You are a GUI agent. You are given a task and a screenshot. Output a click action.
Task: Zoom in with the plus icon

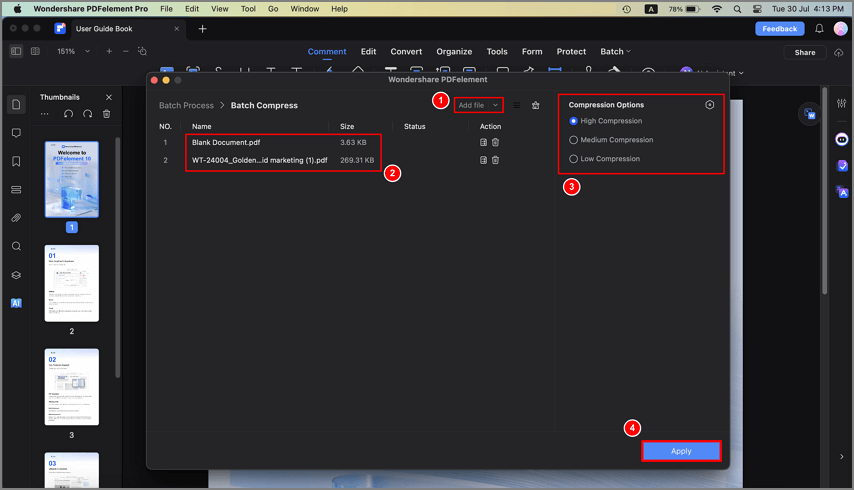click(109, 51)
